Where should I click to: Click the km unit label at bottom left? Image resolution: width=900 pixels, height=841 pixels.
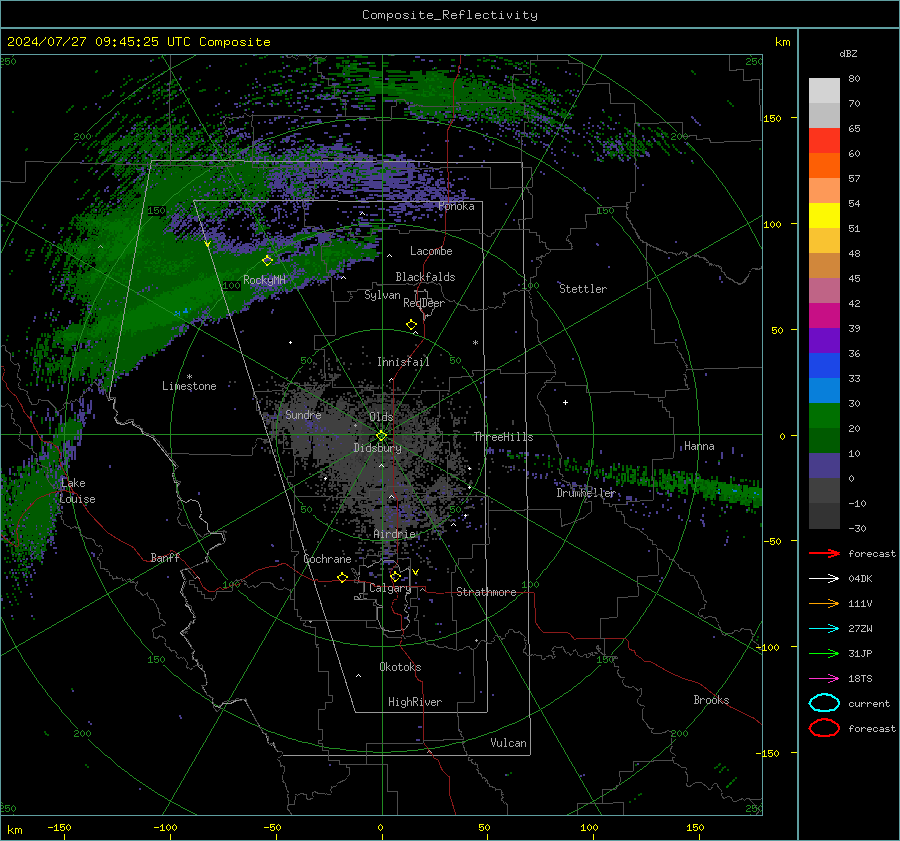tap(14, 830)
